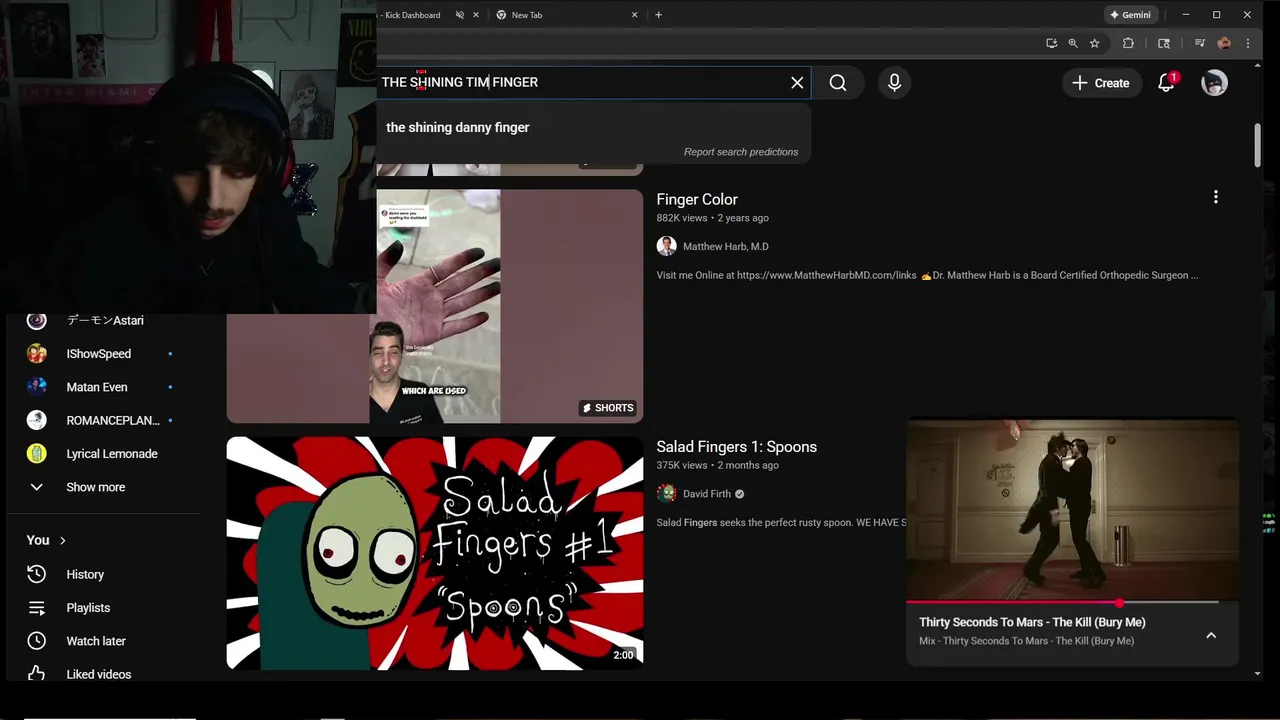Open Lyrical Lemonade subscription channel
This screenshot has width=1280, height=720.
[103, 454]
